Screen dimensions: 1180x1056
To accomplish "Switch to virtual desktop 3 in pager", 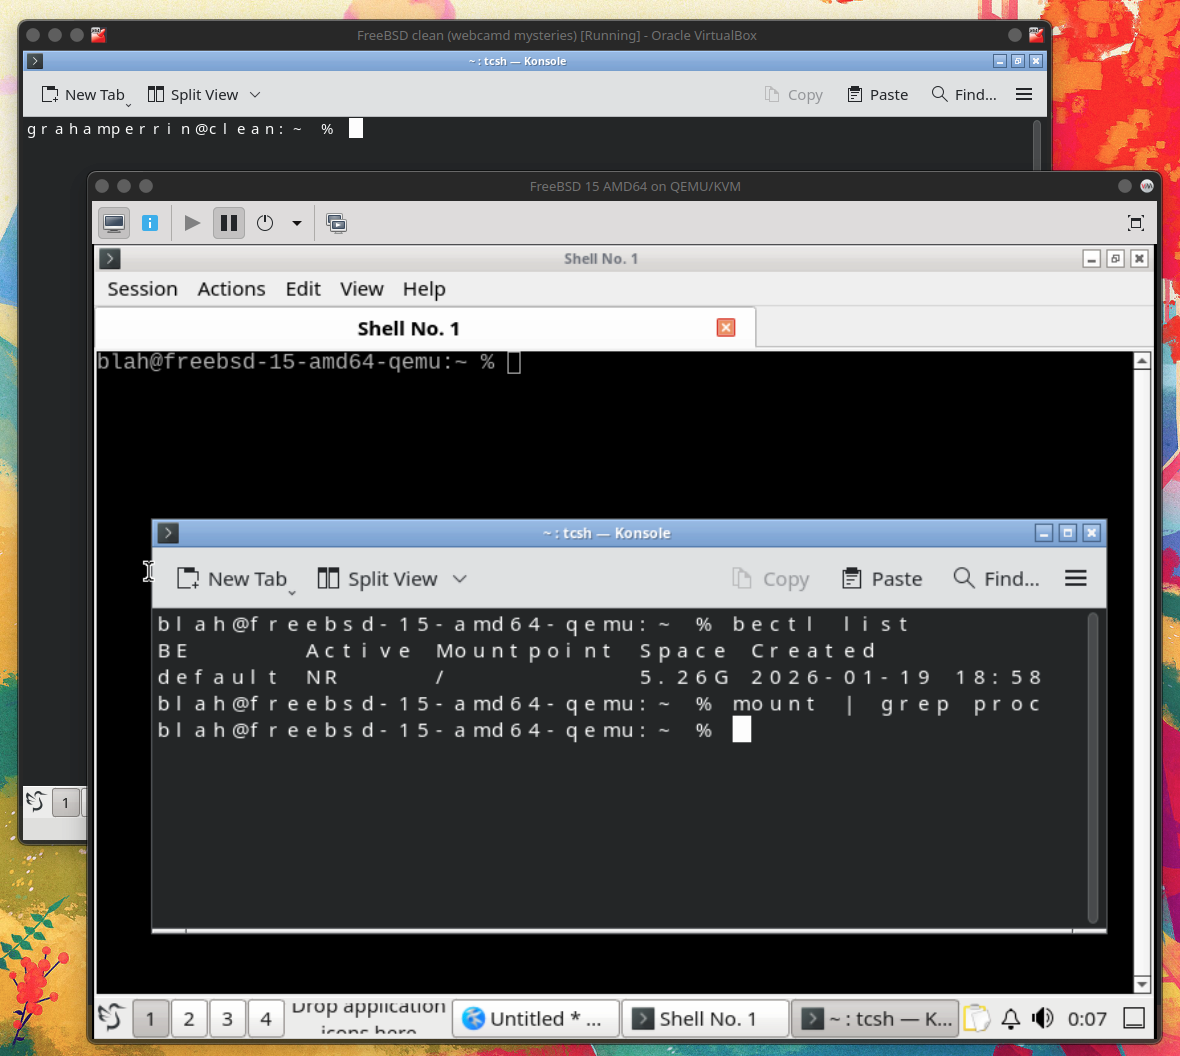I will (227, 1019).
